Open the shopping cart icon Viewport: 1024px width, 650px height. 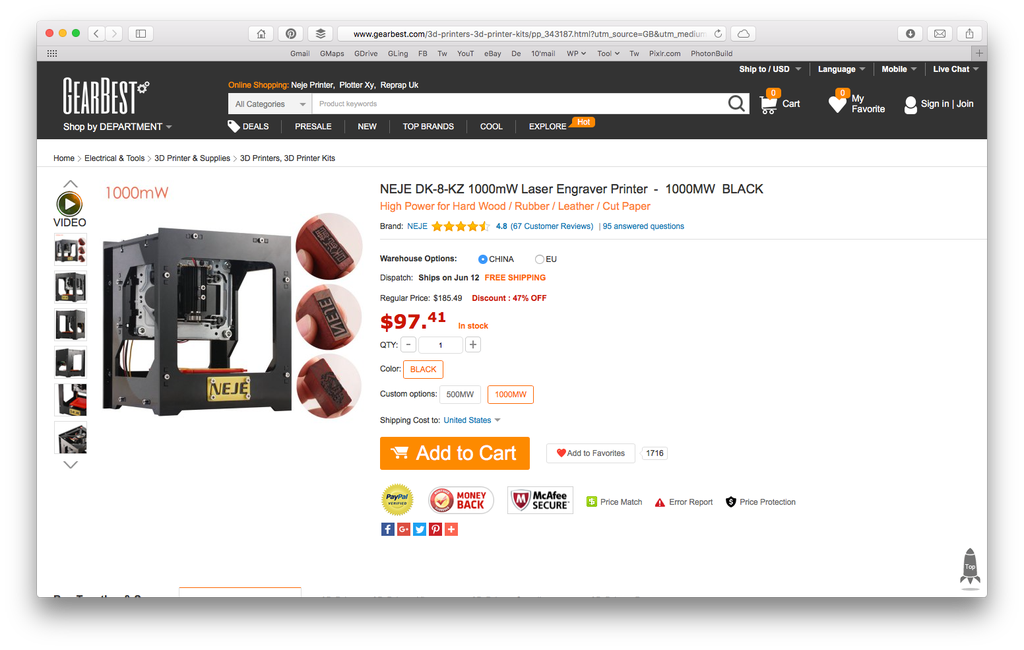769,104
